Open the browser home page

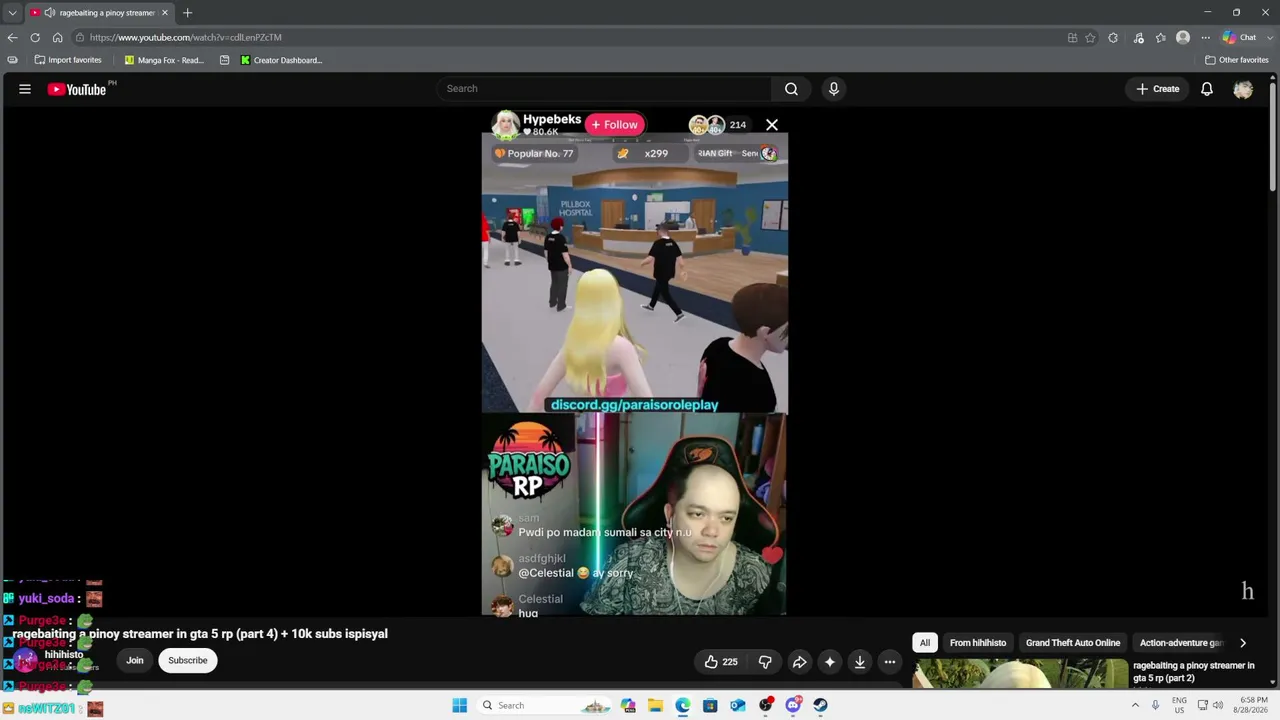(57, 37)
